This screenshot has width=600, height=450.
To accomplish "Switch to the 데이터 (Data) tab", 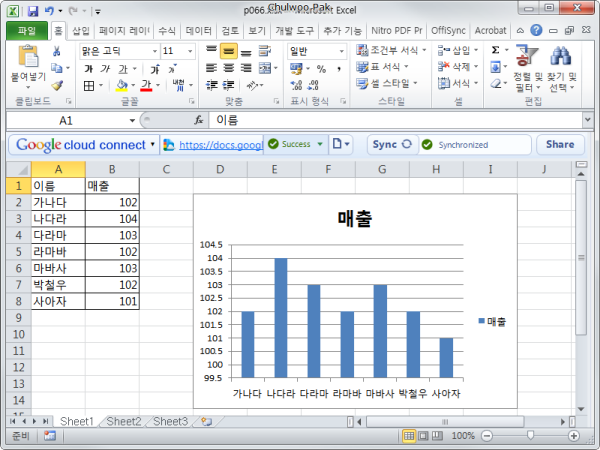I will pyautogui.click(x=198, y=31).
